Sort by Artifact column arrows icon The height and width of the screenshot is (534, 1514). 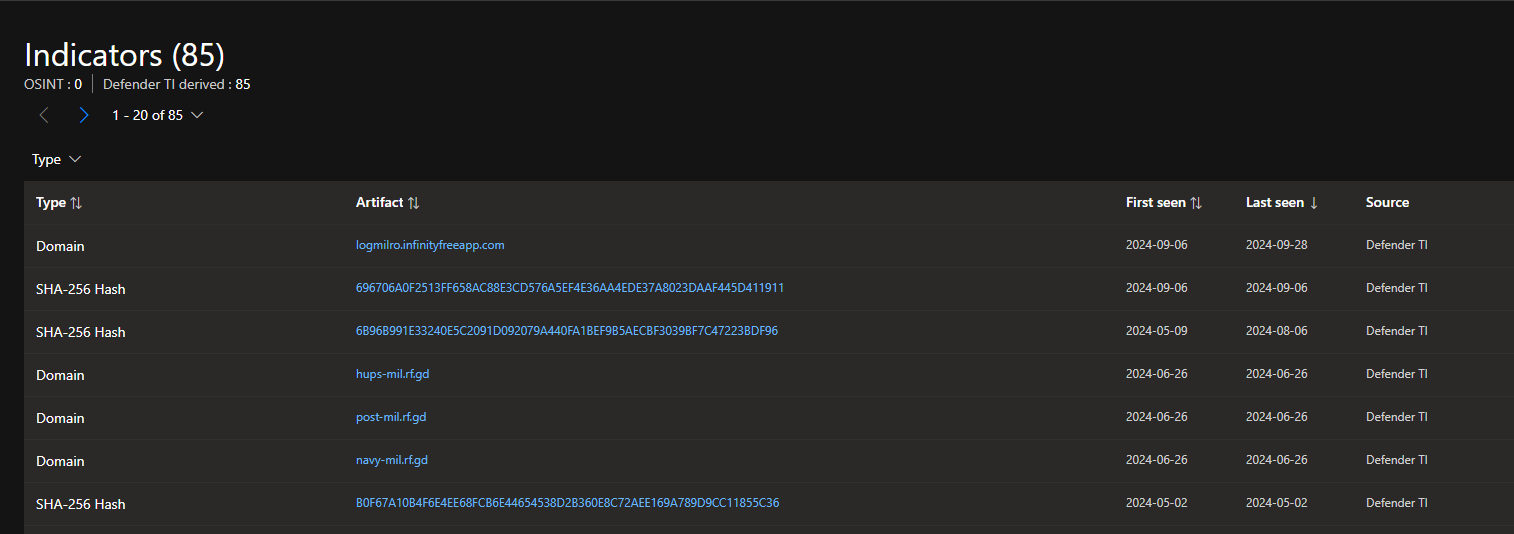pos(414,203)
